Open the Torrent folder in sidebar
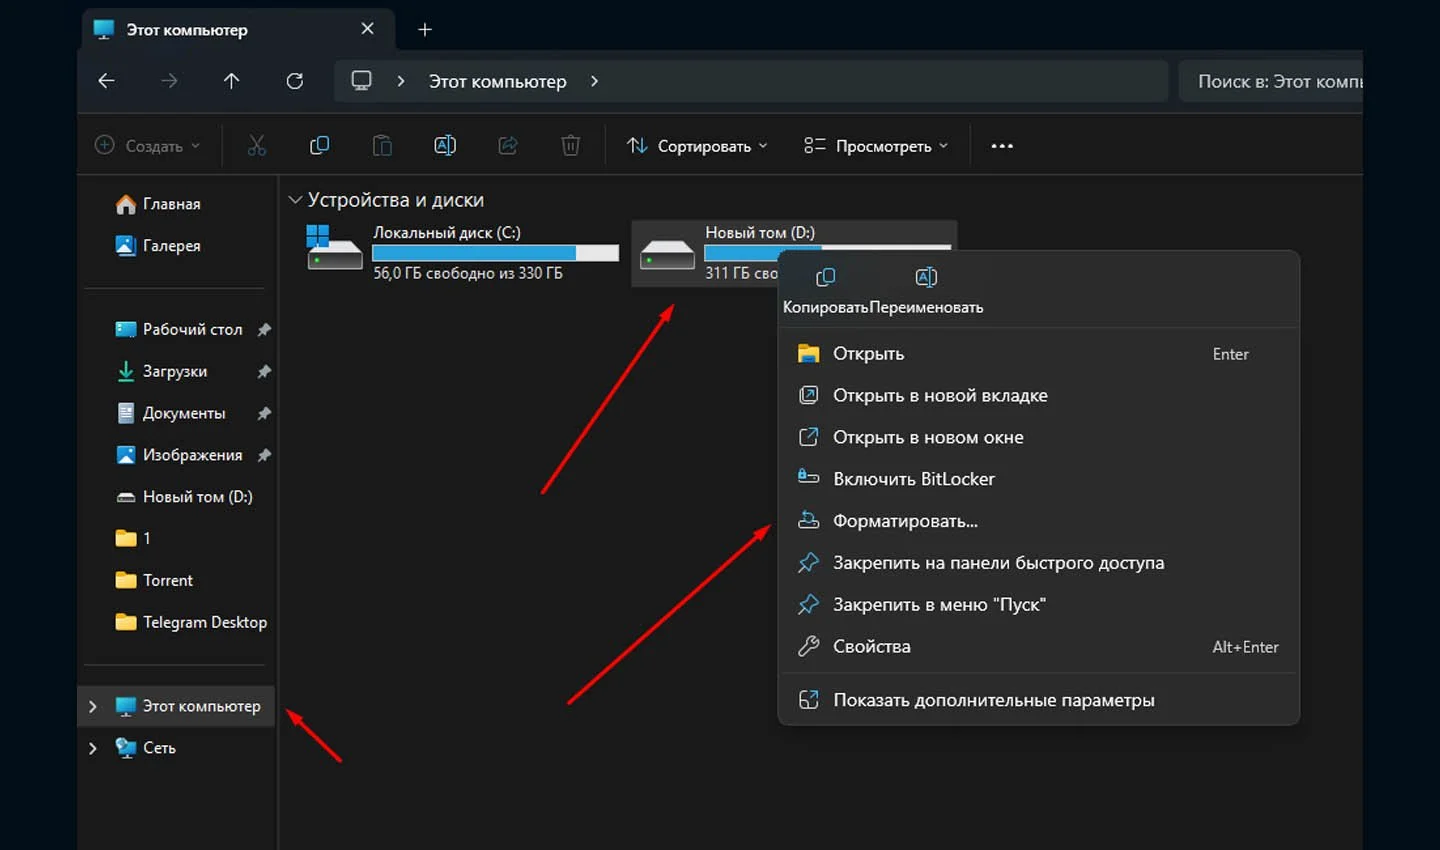The width and height of the screenshot is (1440, 850). pos(154,580)
